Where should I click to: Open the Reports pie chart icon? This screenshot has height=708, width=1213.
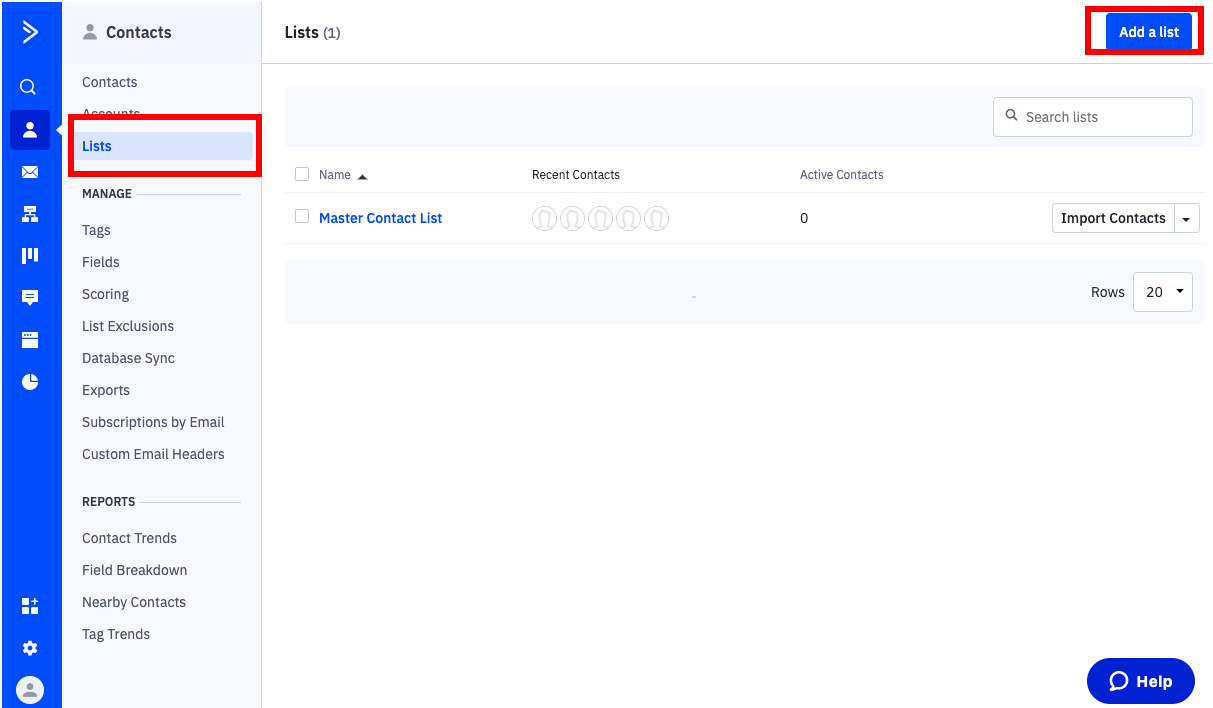[x=30, y=382]
